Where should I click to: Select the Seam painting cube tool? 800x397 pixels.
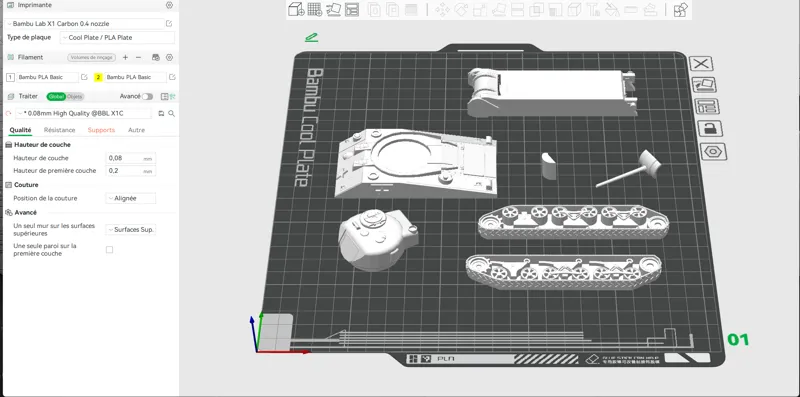pos(574,10)
